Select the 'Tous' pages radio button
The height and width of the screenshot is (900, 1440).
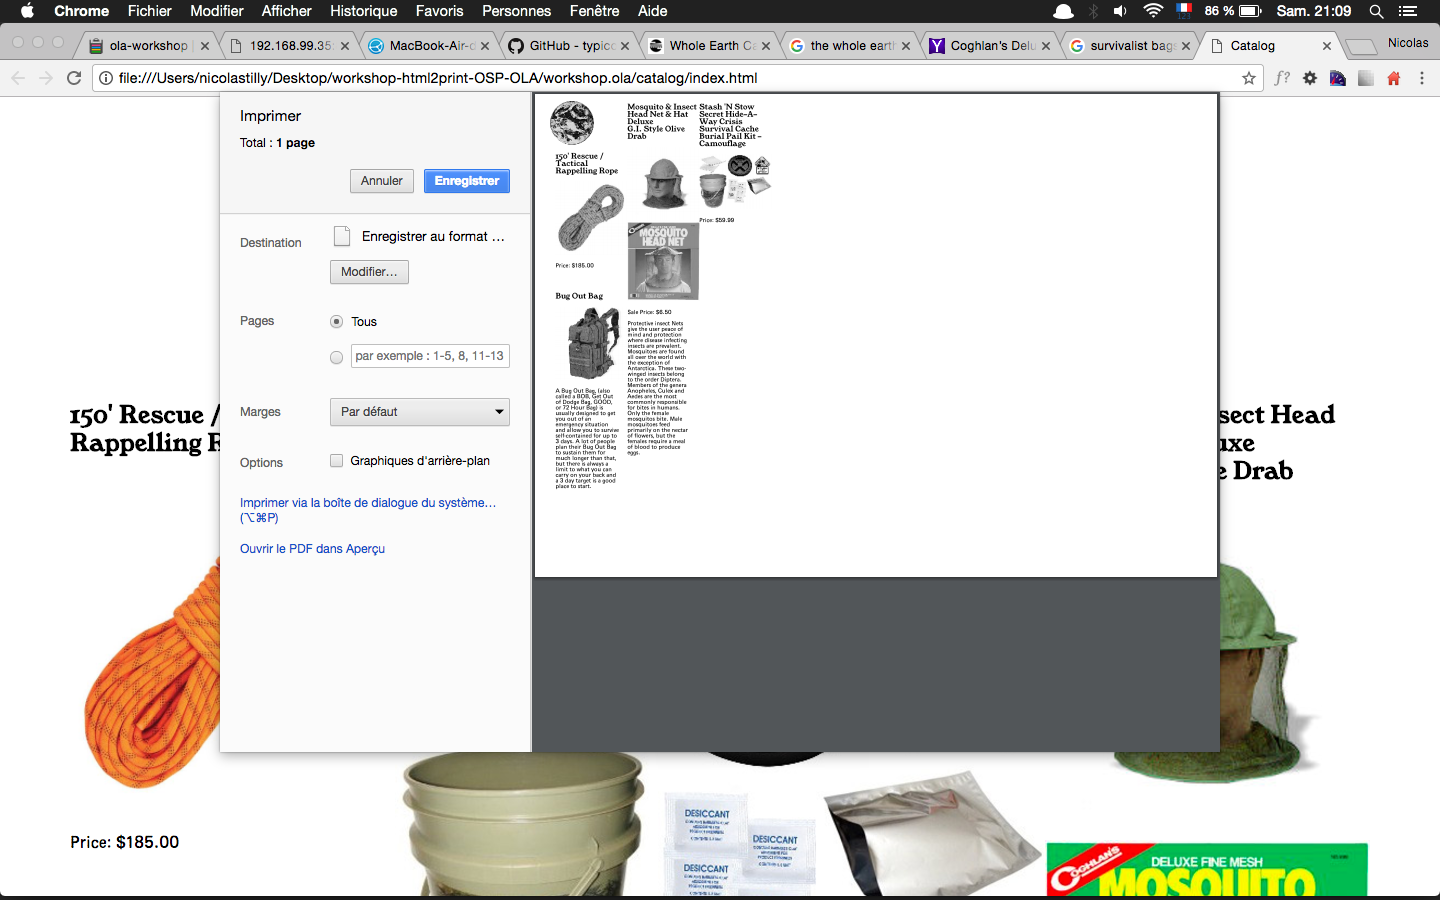tap(336, 322)
